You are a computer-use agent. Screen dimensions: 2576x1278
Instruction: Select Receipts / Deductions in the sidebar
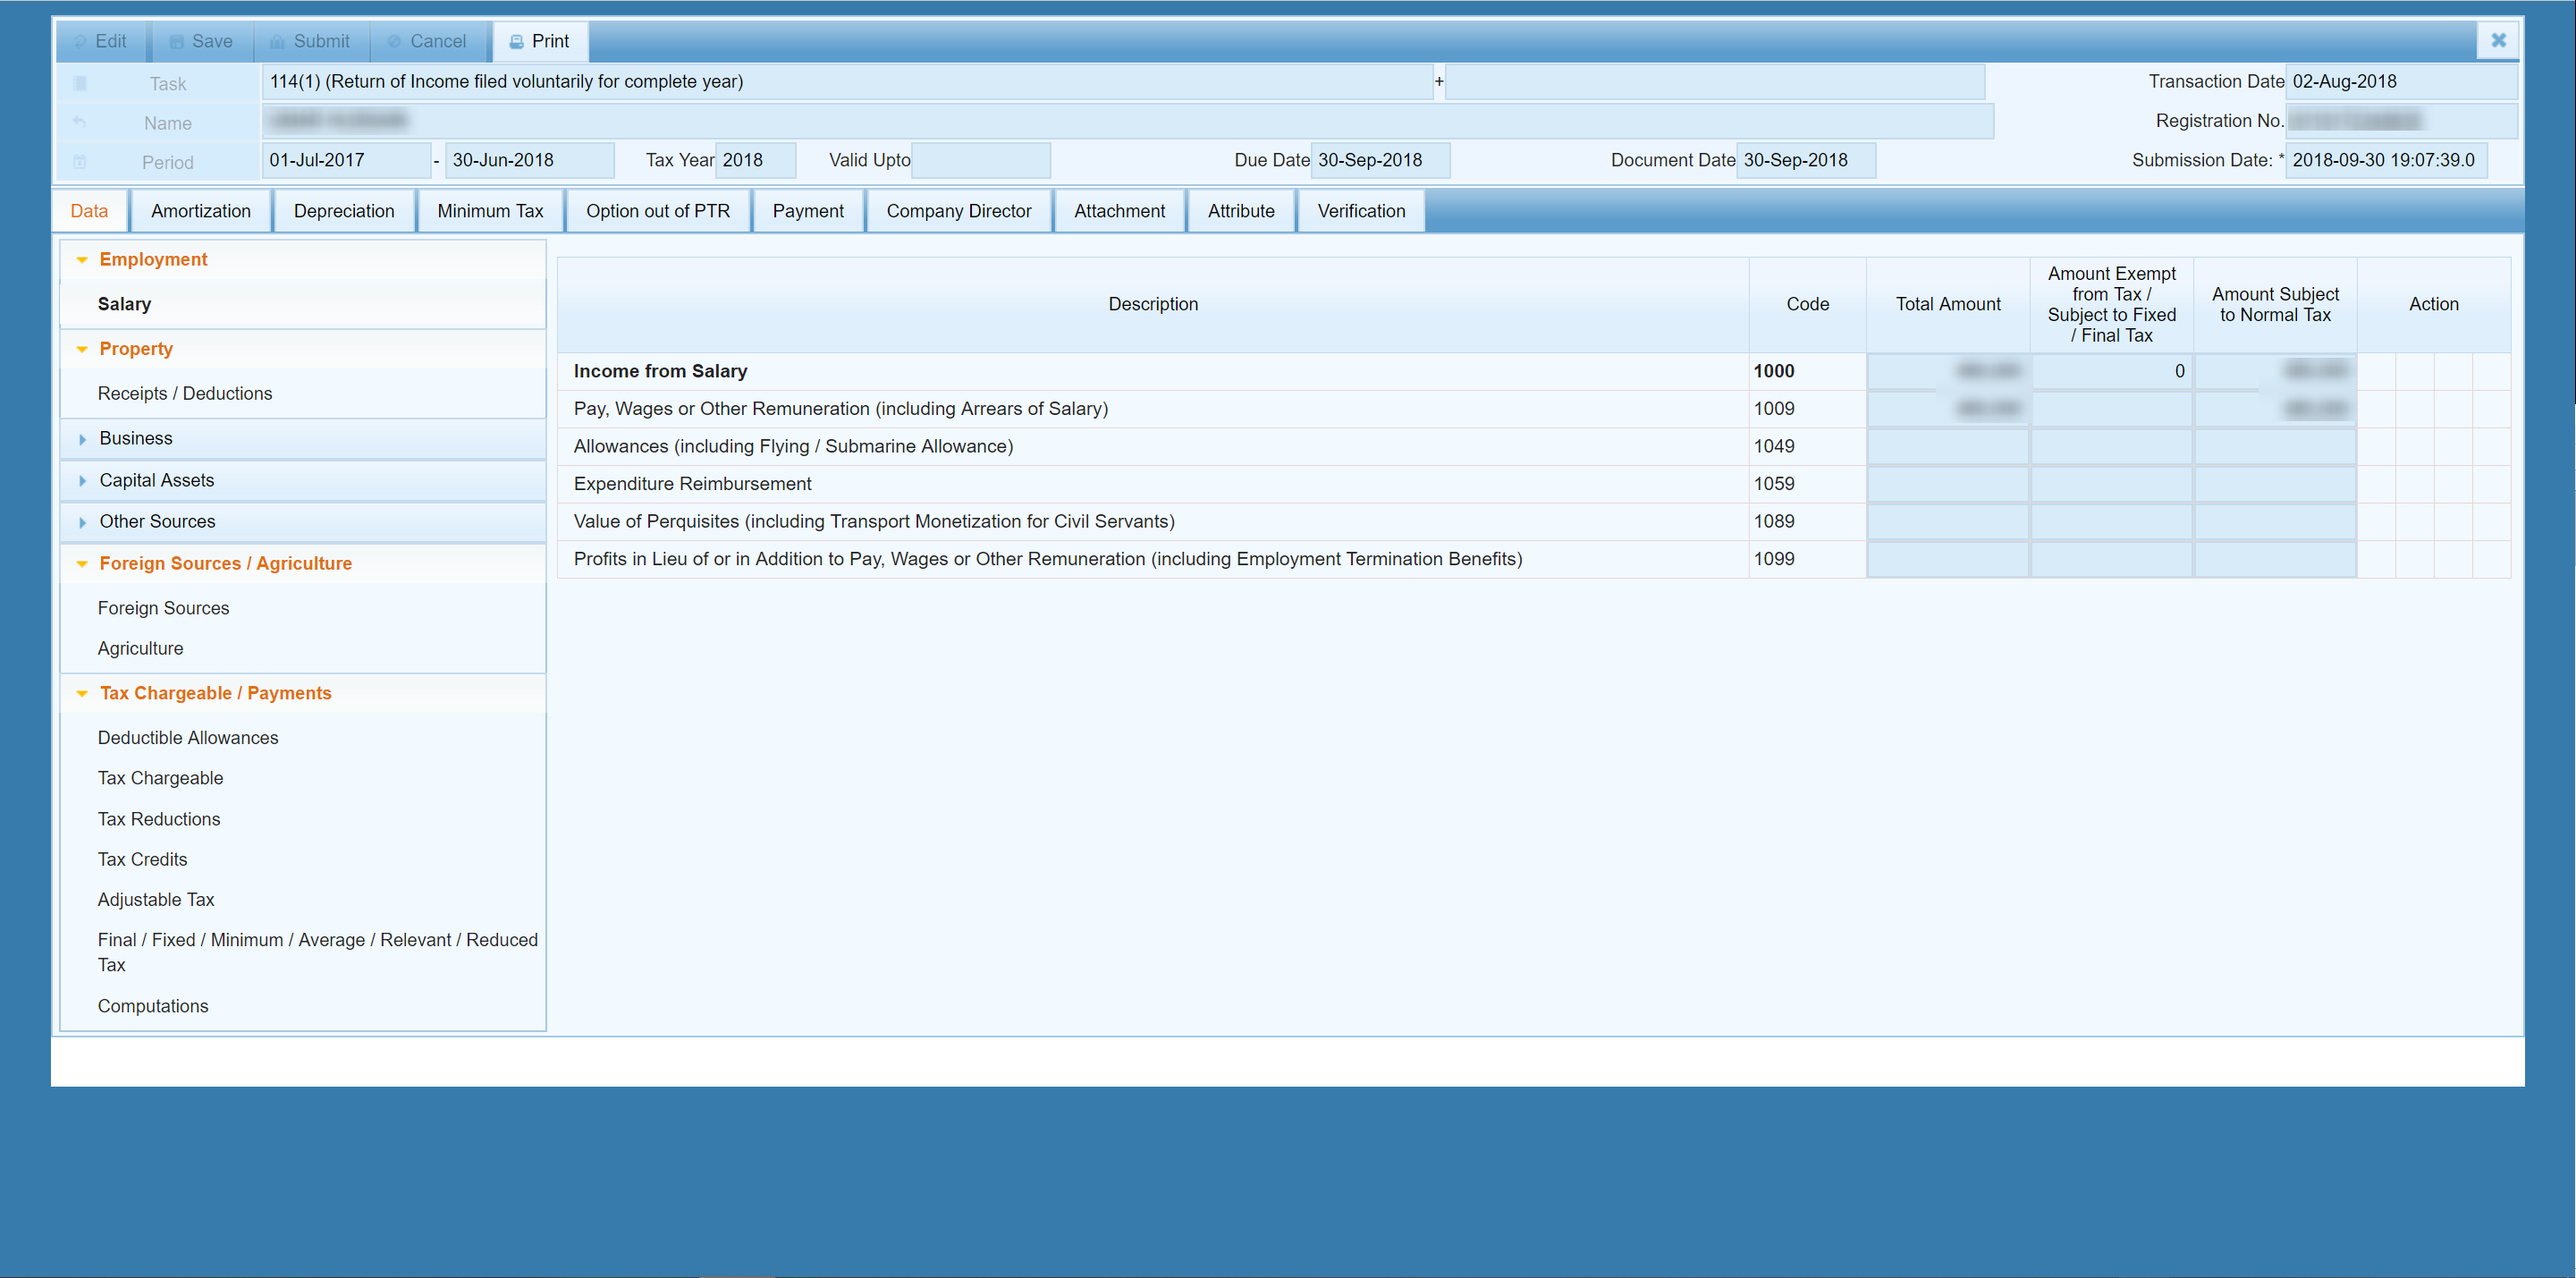[x=185, y=393]
